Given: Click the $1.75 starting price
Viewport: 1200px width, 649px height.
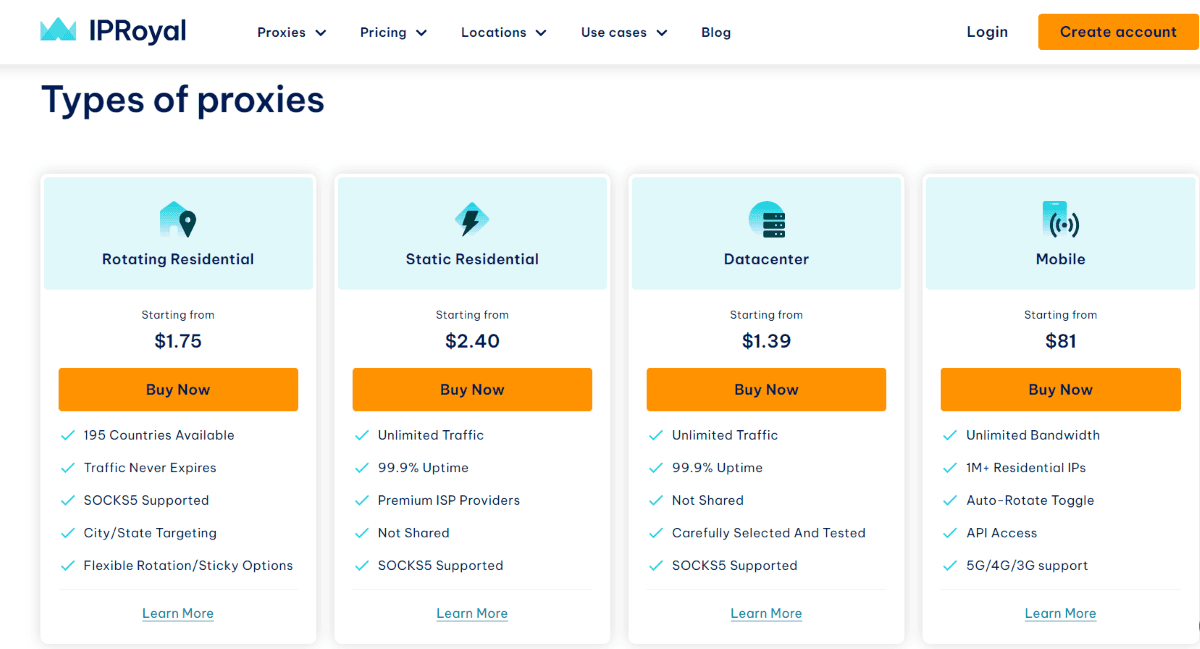Looking at the screenshot, I should [178, 341].
